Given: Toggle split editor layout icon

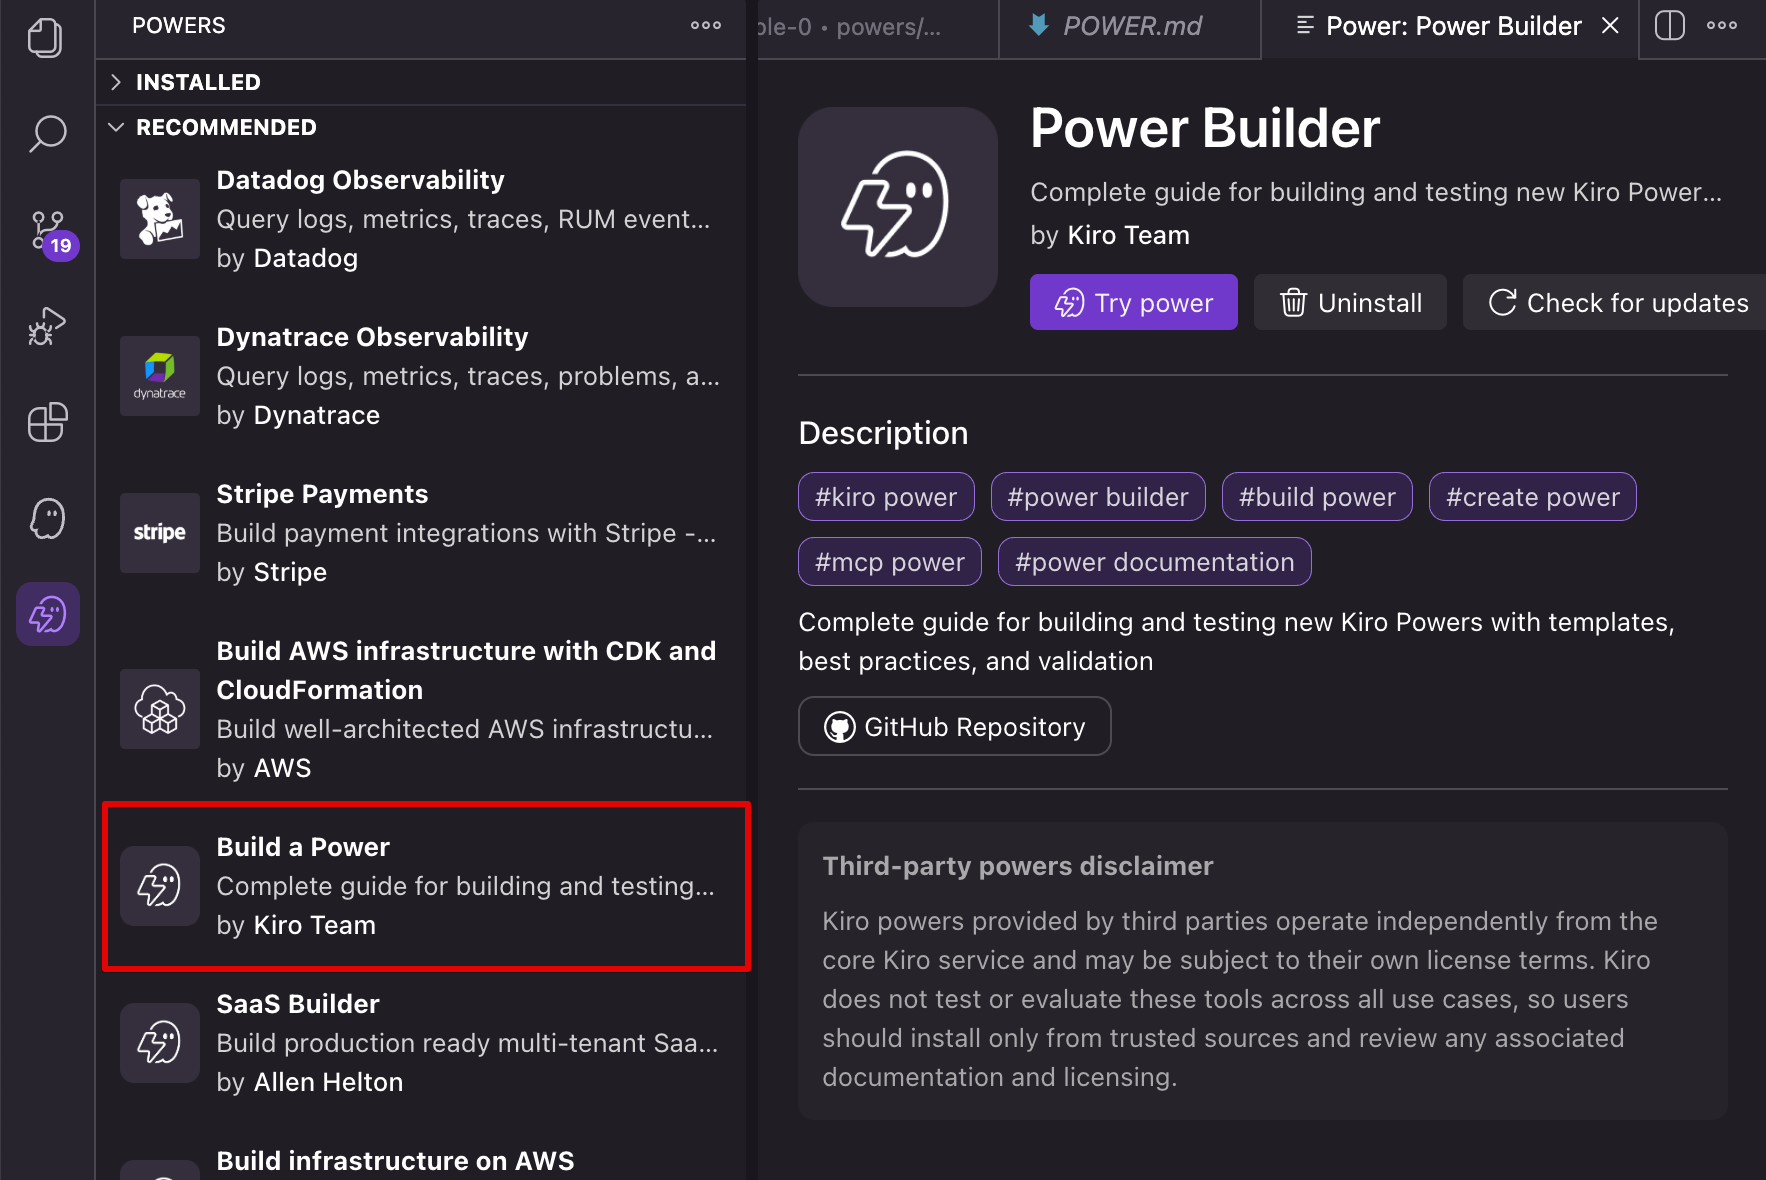Looking at the screenshot, I should click(x=1670, y=26).
